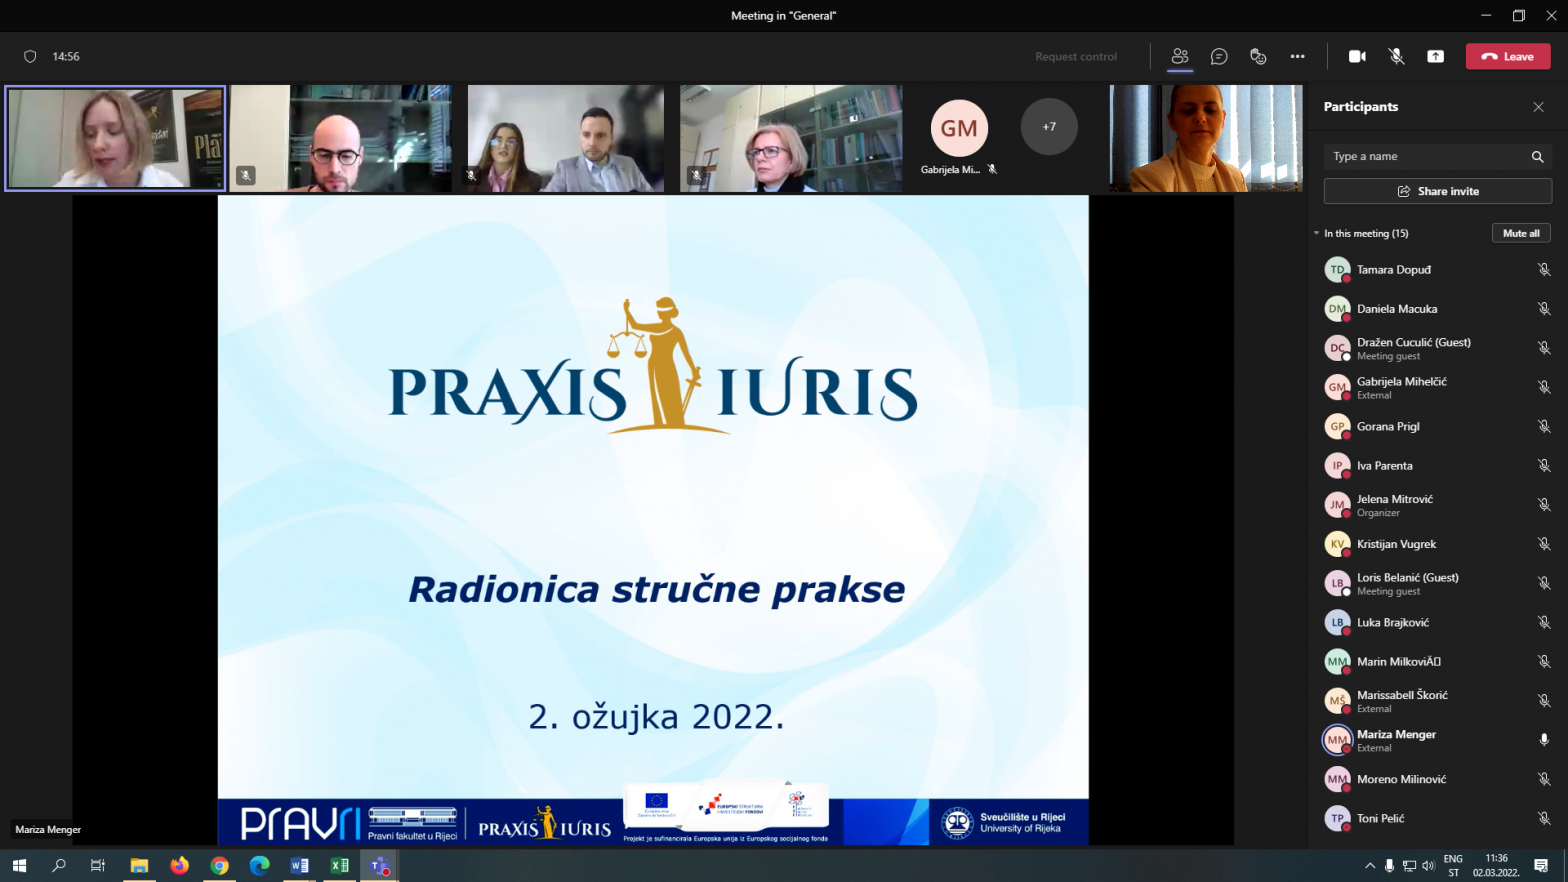Viewport: 1568px width, 882px height.
Task: Show the +7 additional participants overflow
Action: click(1049, 127)
